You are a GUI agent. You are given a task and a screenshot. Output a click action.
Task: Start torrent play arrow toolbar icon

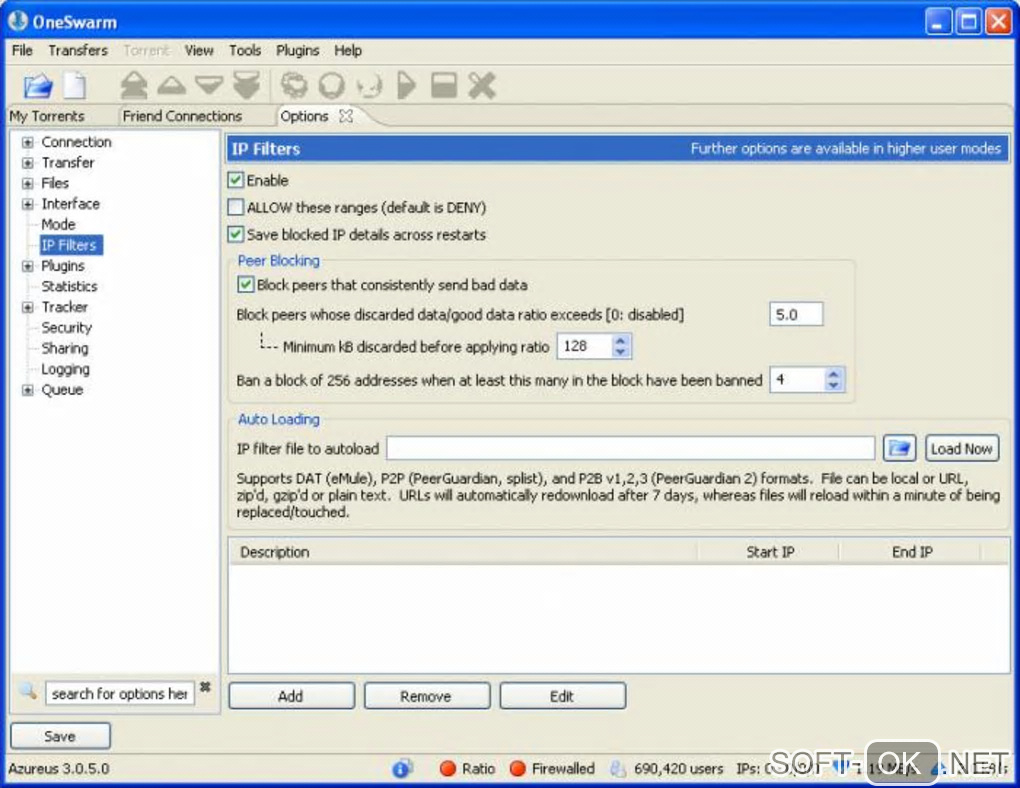tap(406, 85)
